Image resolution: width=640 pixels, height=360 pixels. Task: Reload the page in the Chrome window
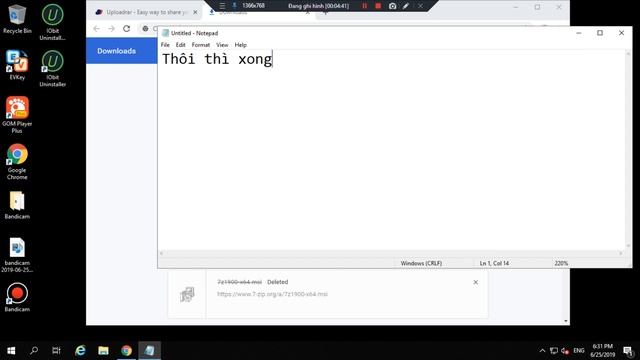[127, 29]
